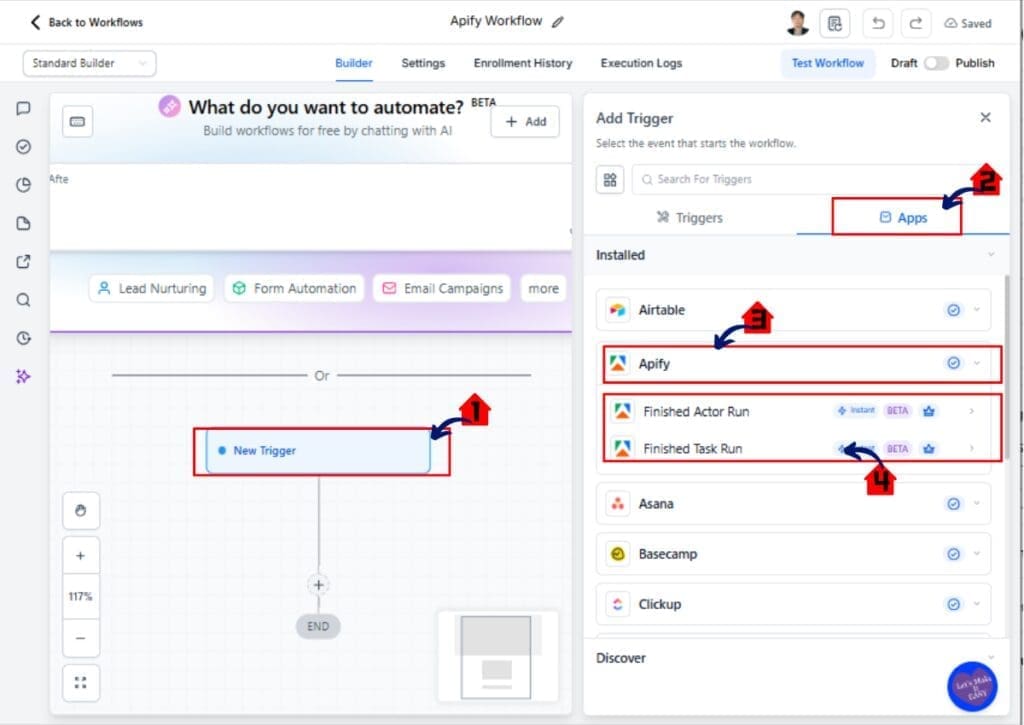Open checkmark circle icon in left sidebar
1024x725 pixels.
[x=24, y=146]
